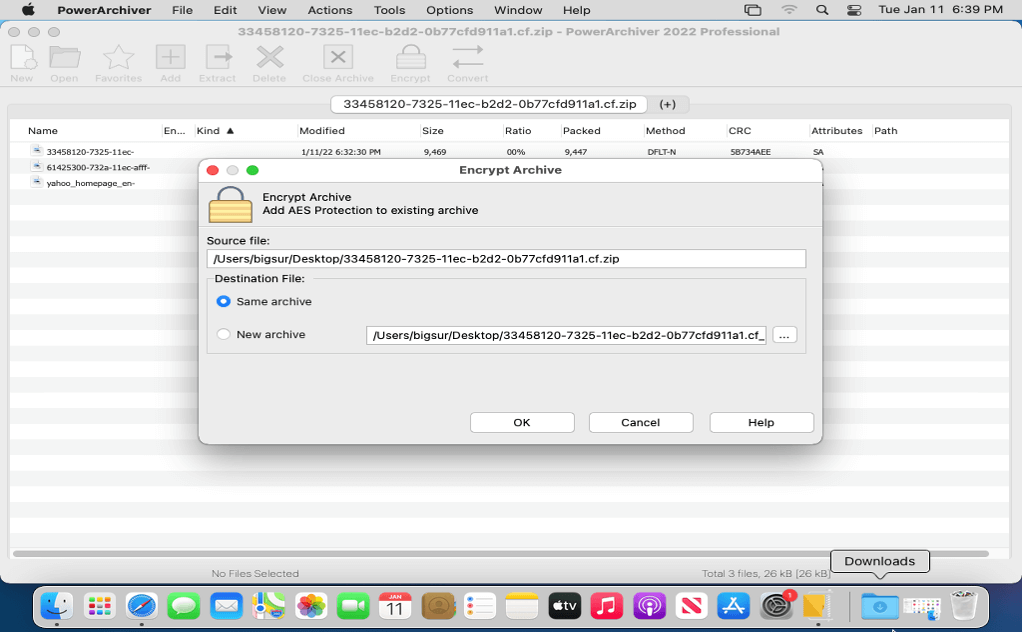Open Favorites star in toolbar
The height and width of the screenshot is (632, 1022).
point(118,61)
